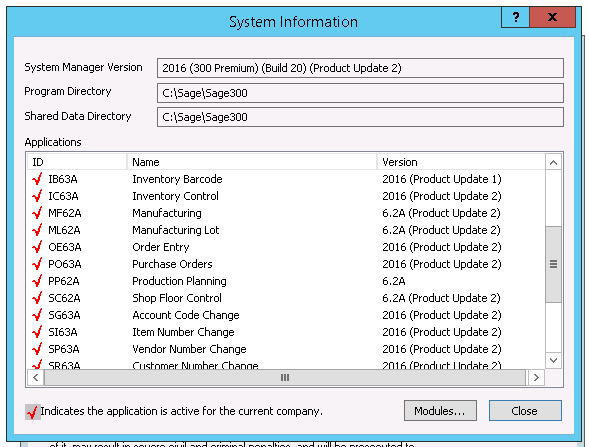Select the Inventory Control row name
This screenshot has height=447, width=589.
pyautogui.click(x=175, y=196)
